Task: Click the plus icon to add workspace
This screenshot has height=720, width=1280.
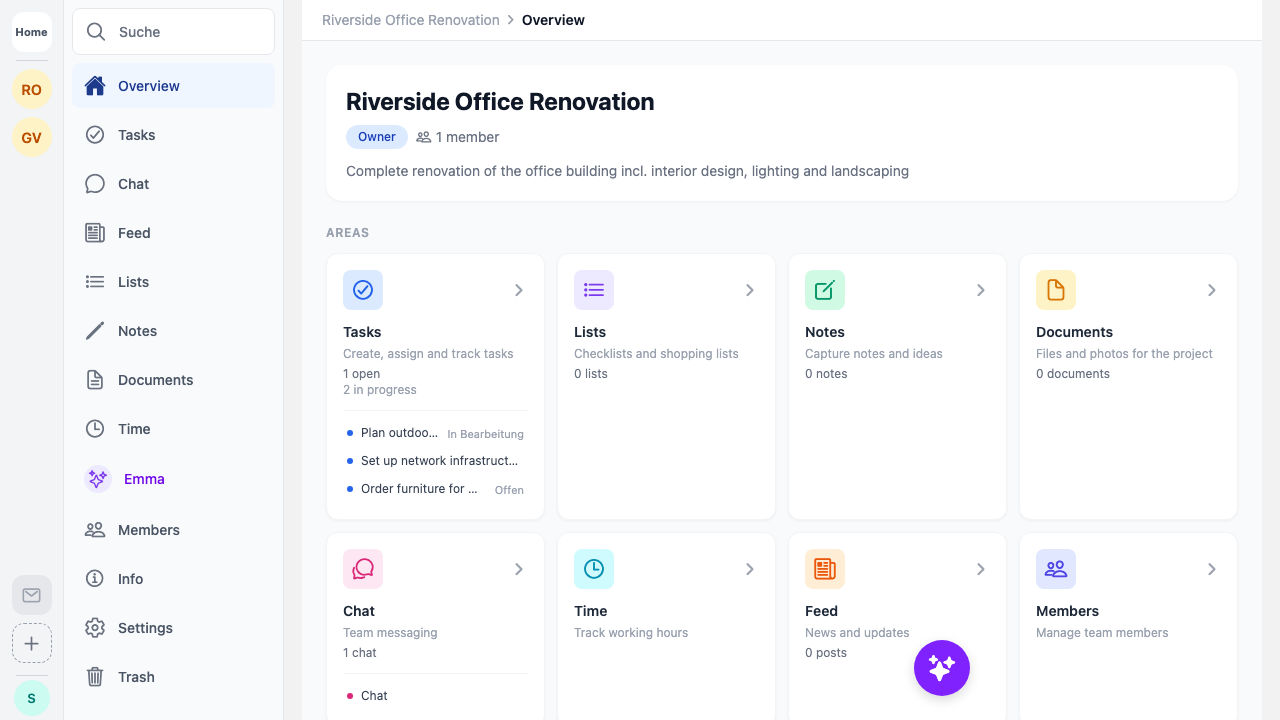Action: (31, 644)
